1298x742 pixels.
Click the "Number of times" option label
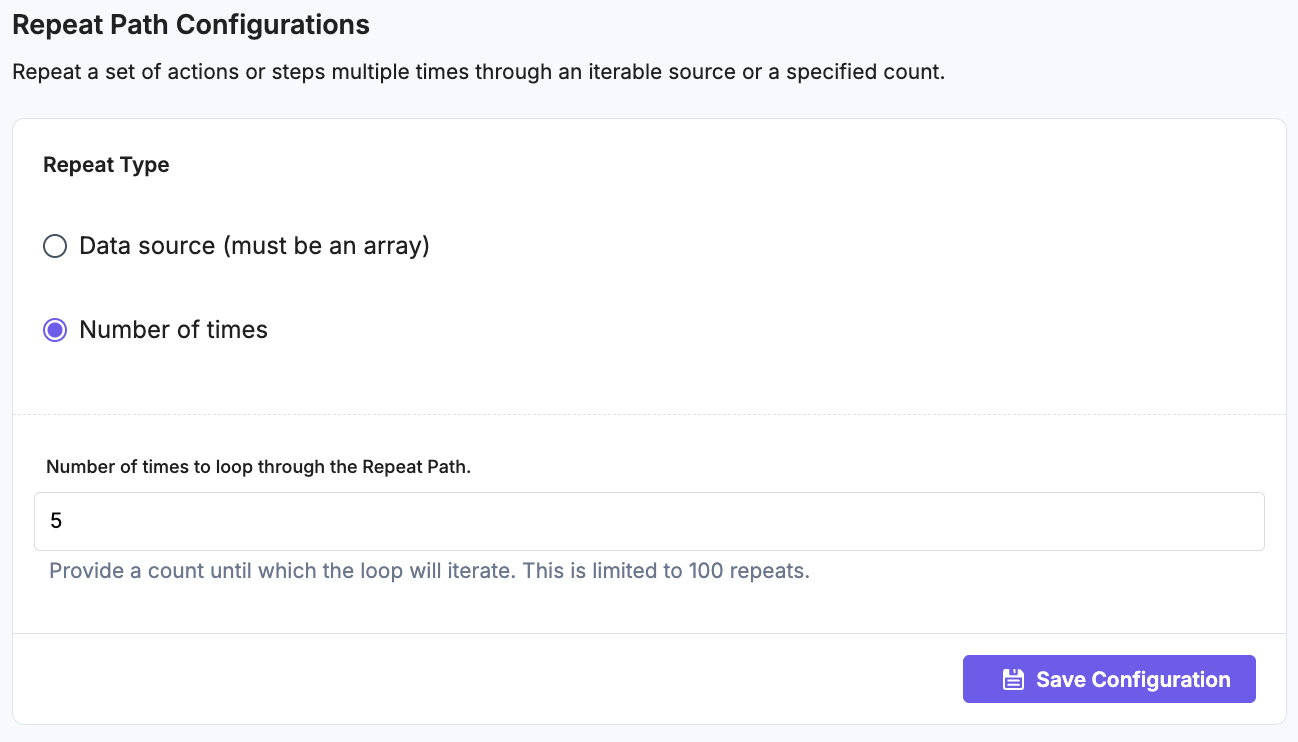(173, 330)
